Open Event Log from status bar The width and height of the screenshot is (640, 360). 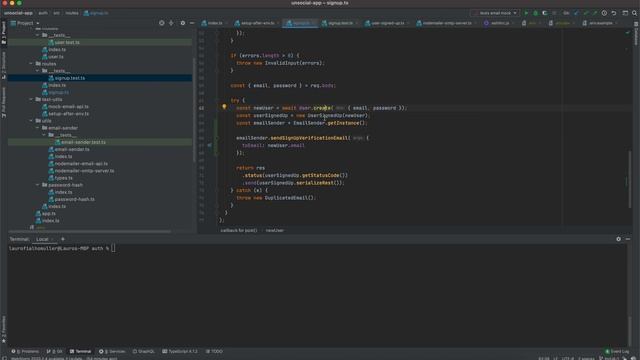[x=617, y=351]
